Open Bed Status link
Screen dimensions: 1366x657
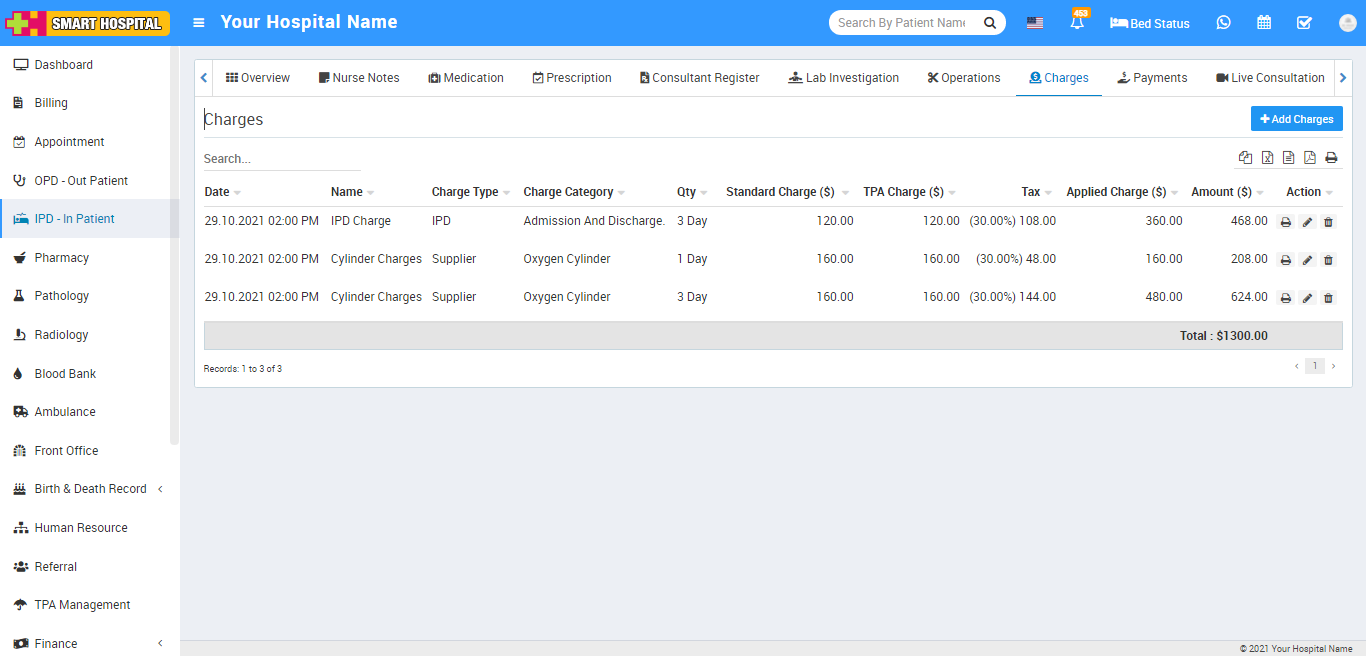pyautogui.click(x=1150, y=23)
